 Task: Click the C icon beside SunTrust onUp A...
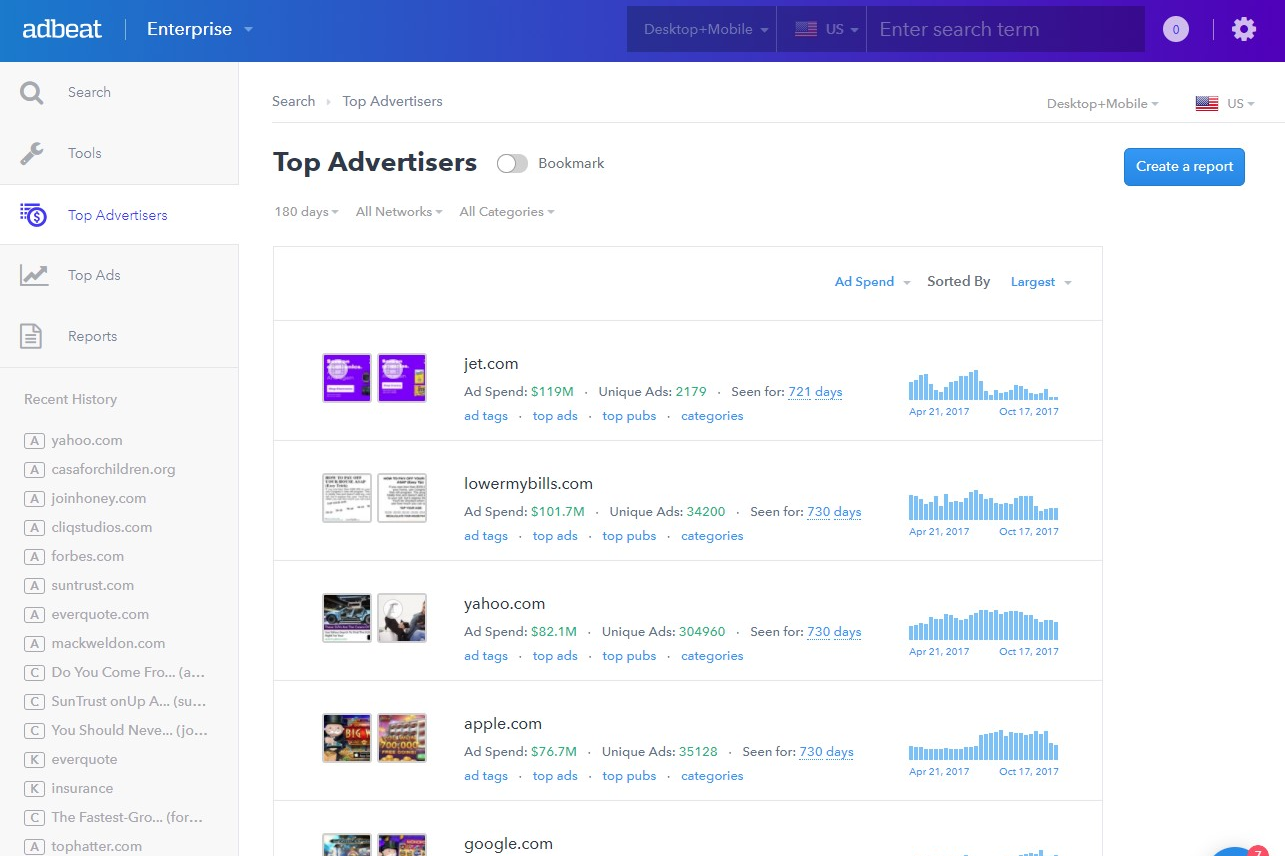coord(34,702)
